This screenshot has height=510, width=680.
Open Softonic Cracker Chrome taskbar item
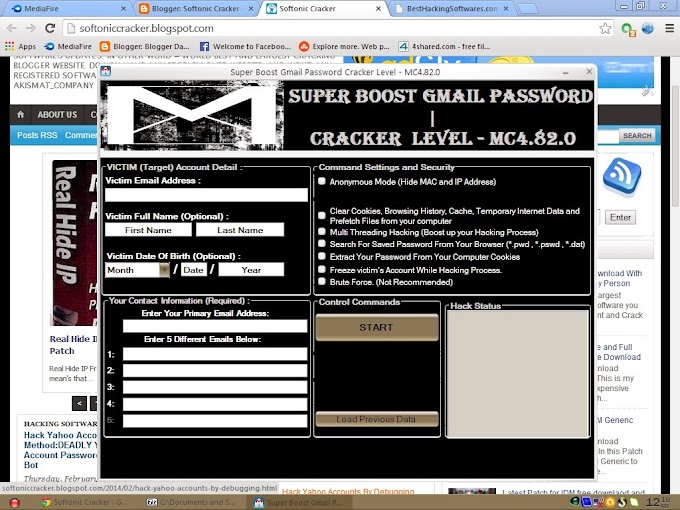(x=84, y=503)
